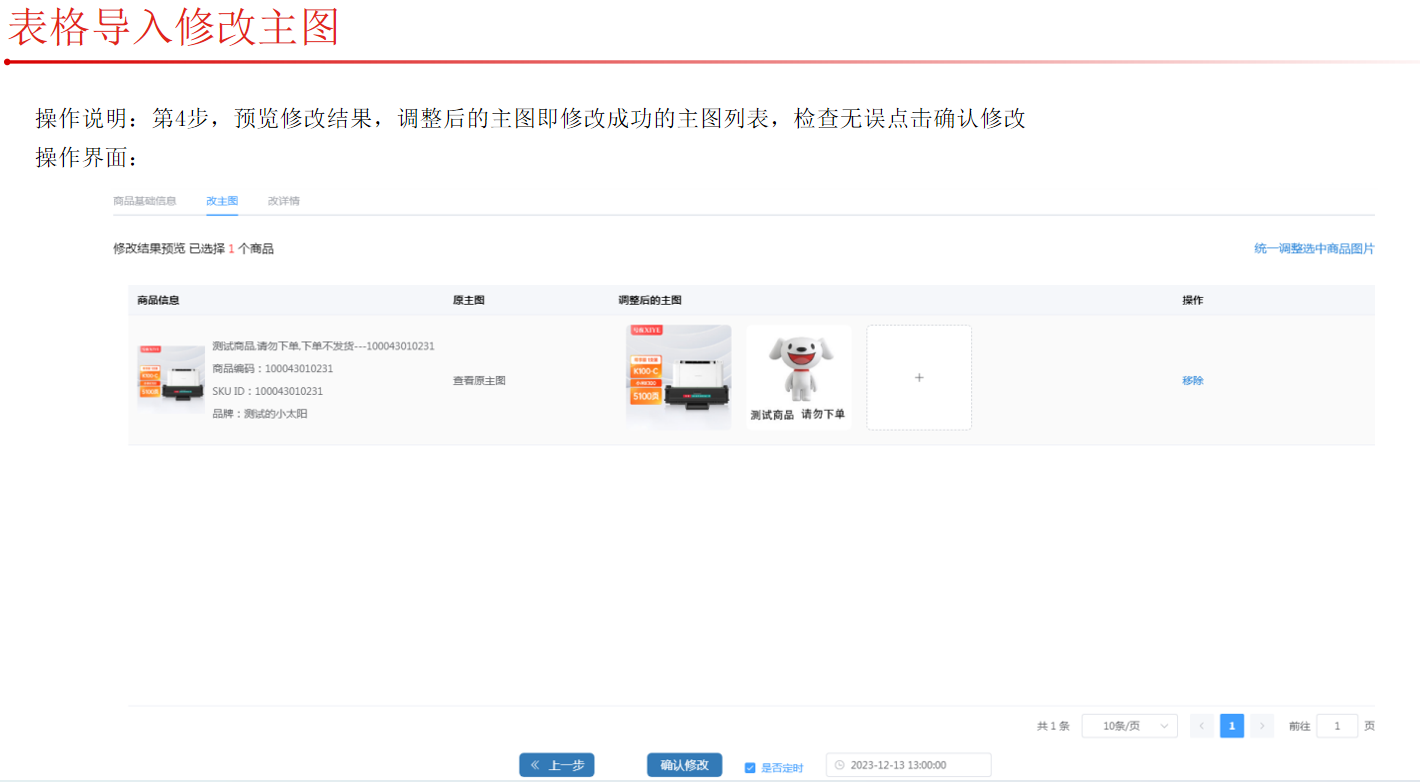Go to the previous page using left arrow

(x=1202, y=726)
